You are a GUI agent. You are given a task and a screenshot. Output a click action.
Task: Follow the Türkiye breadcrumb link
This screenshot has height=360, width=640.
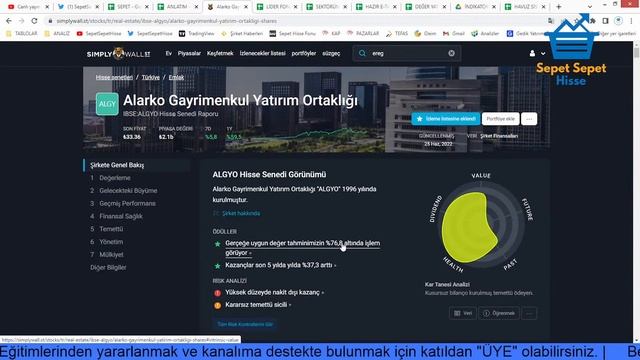tap(151, 77)
